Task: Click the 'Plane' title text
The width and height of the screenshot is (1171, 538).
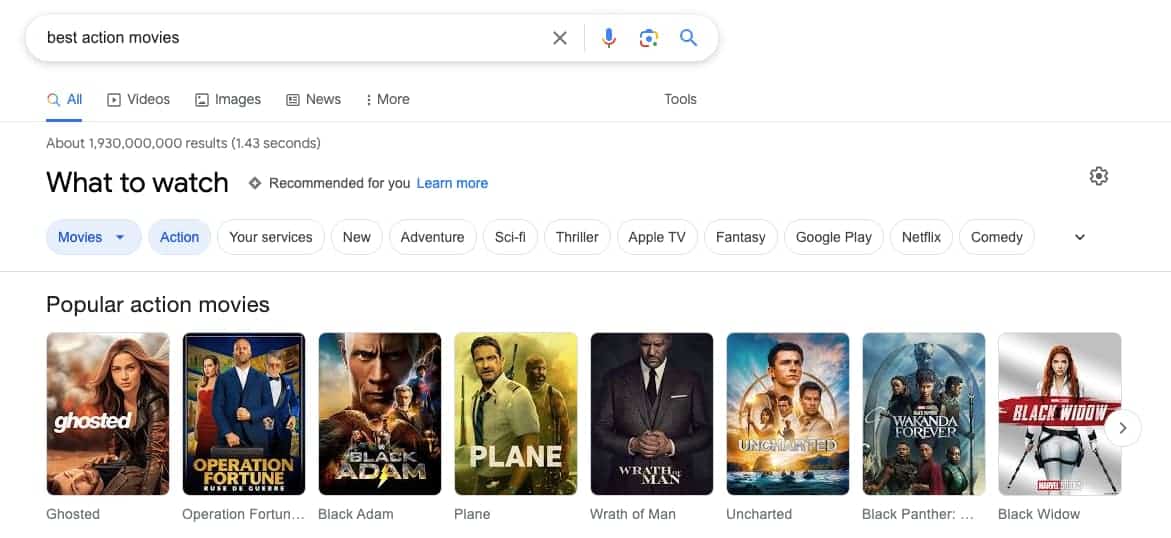Action: pos(472,514)
